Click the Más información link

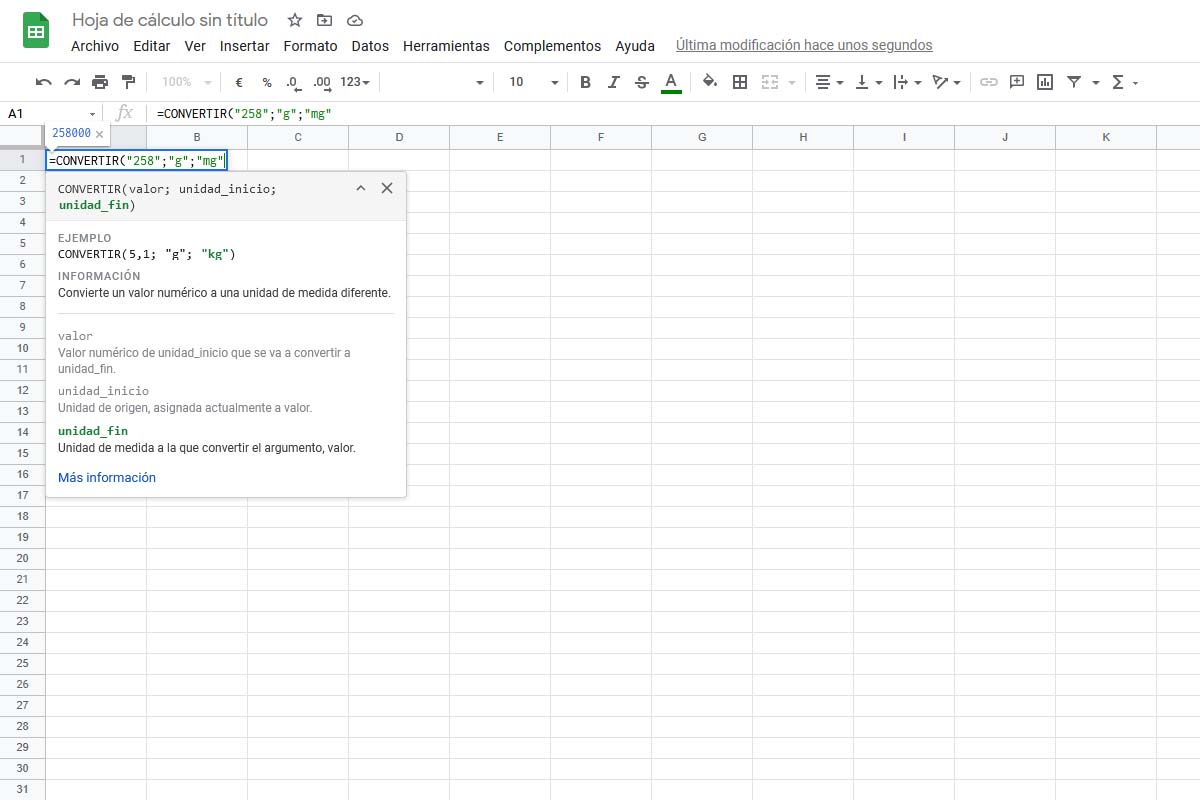[107, 478]
